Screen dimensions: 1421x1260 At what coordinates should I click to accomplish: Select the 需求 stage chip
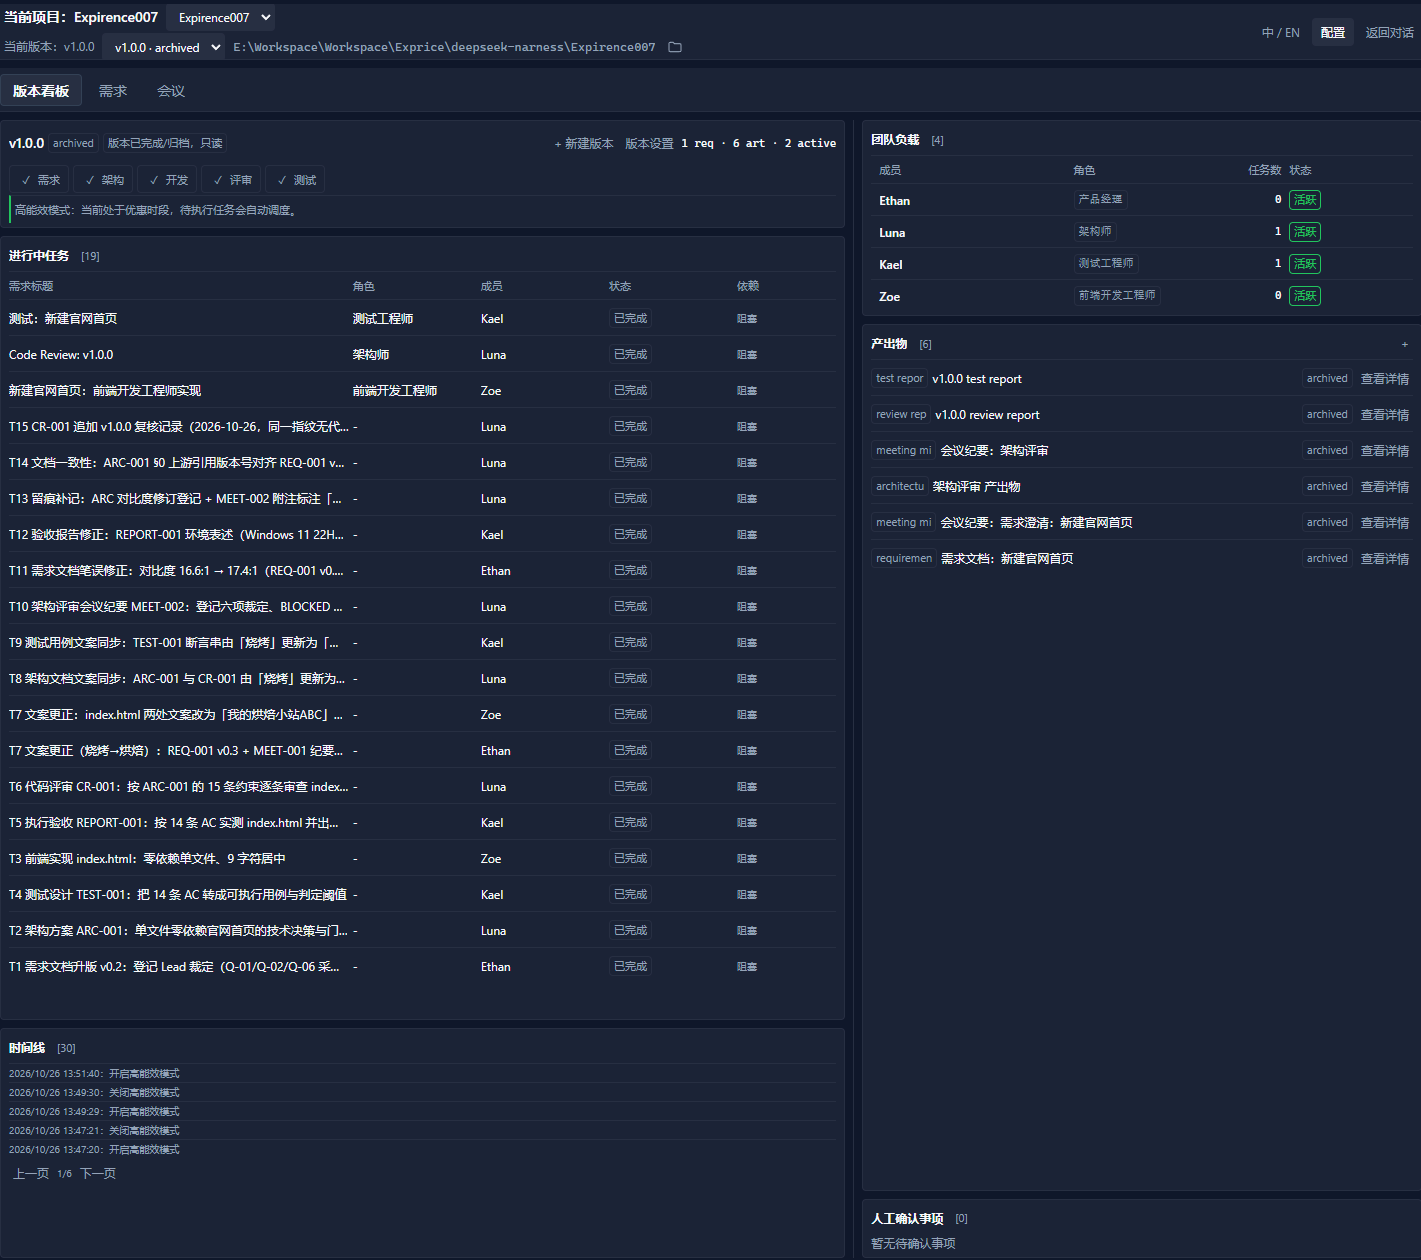pyautogui.click(x=41, y=180)
